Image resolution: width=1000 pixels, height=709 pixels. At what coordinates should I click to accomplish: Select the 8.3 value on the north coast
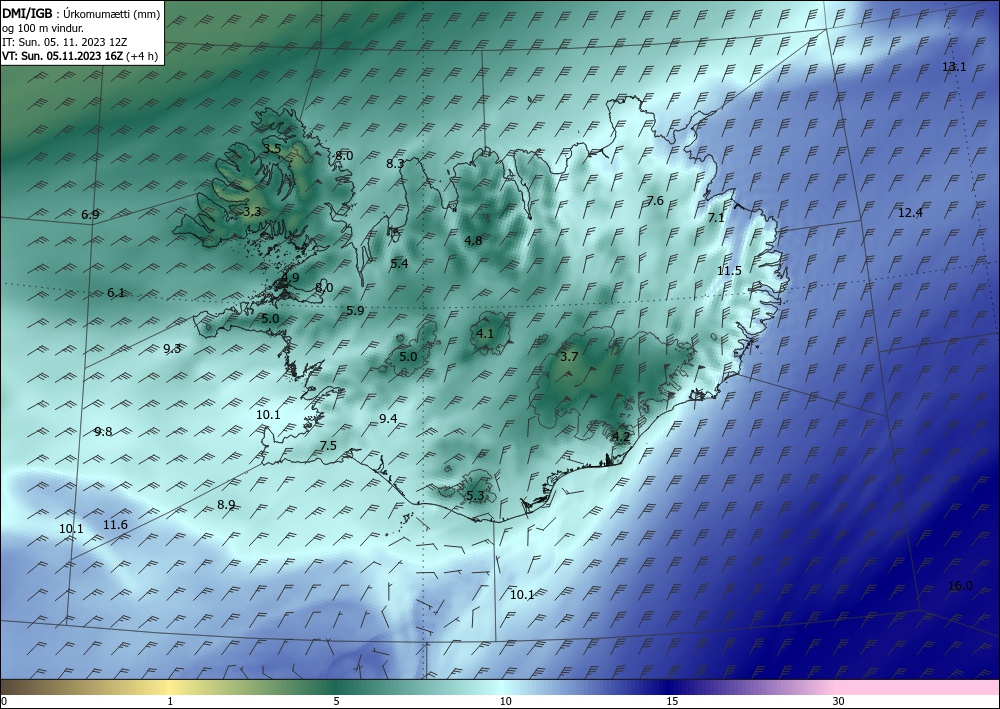pyautogui.click(x=395, y=164)
